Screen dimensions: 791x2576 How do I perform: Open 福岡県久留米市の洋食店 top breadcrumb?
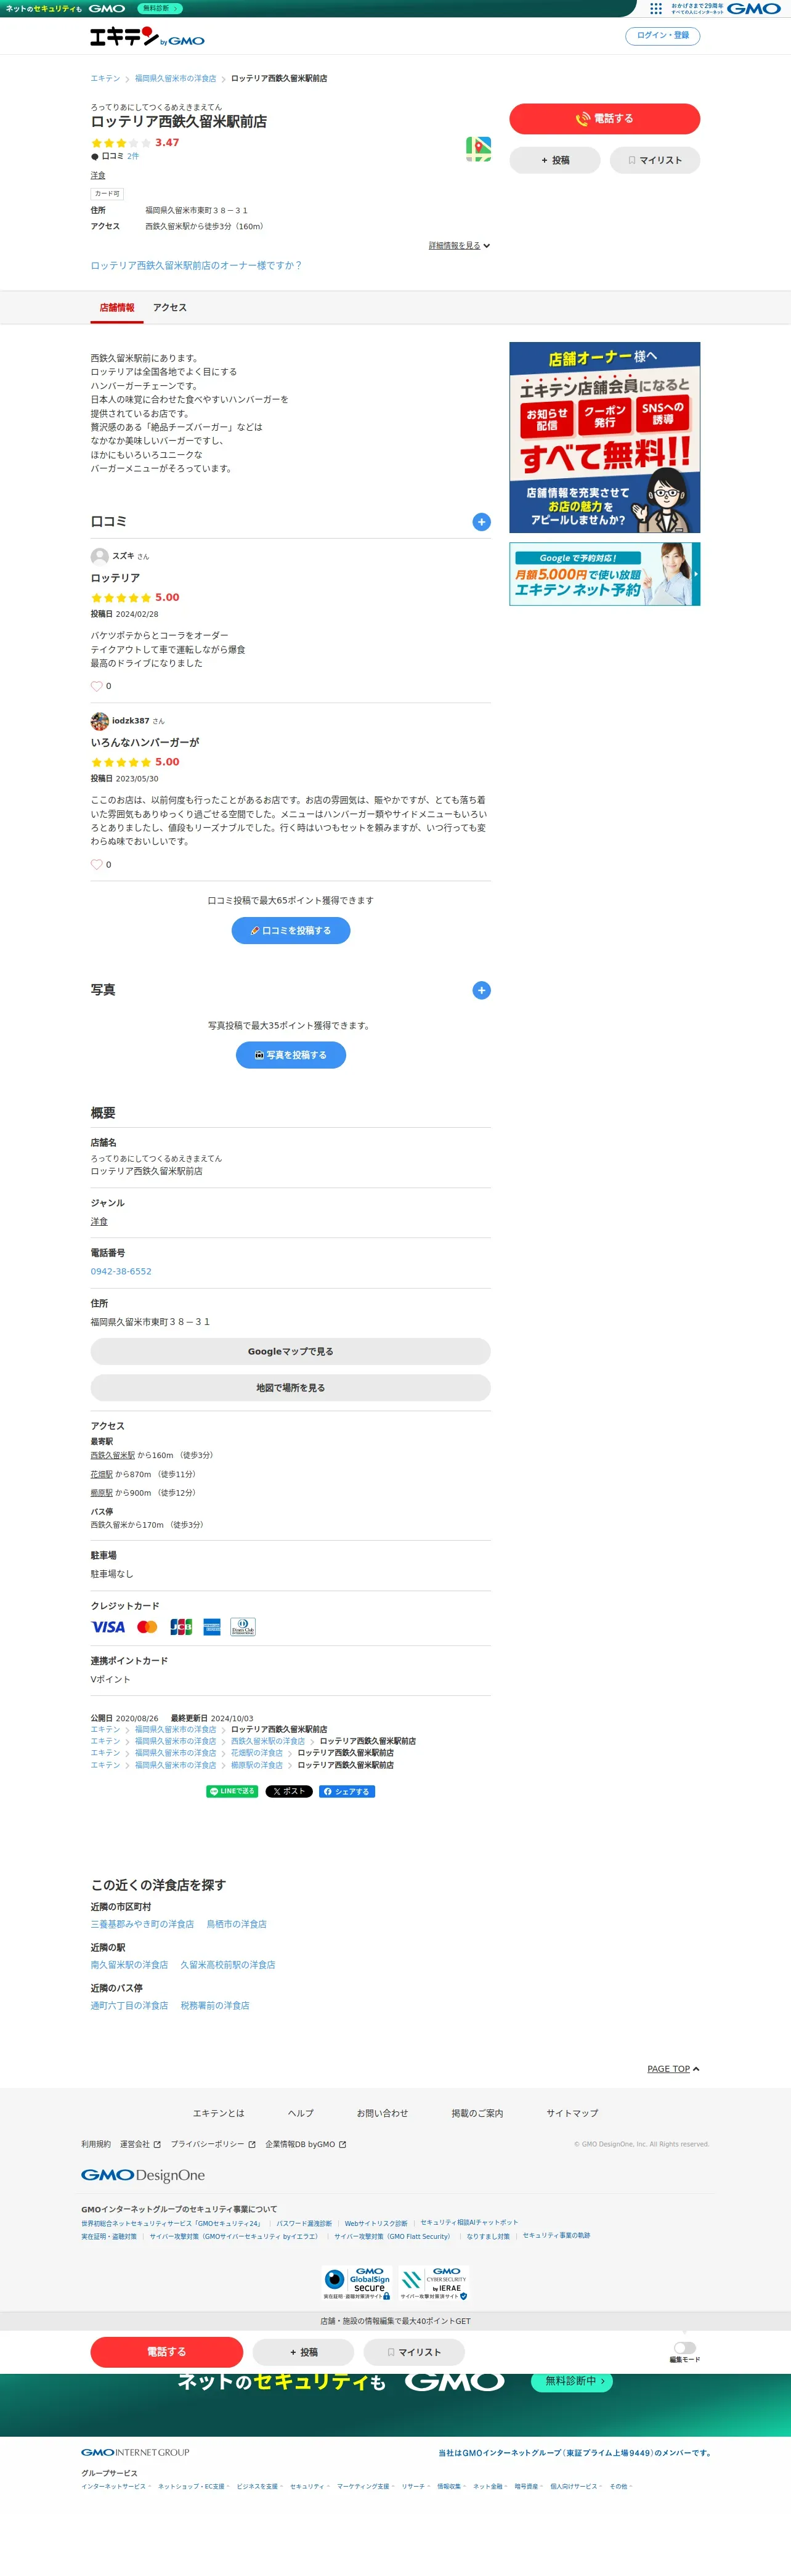175,78
